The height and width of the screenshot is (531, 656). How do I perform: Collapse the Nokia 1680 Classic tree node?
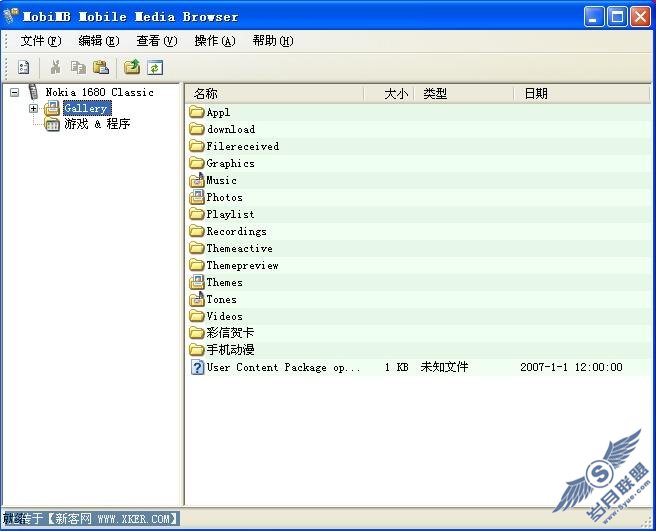pos(15,92)
